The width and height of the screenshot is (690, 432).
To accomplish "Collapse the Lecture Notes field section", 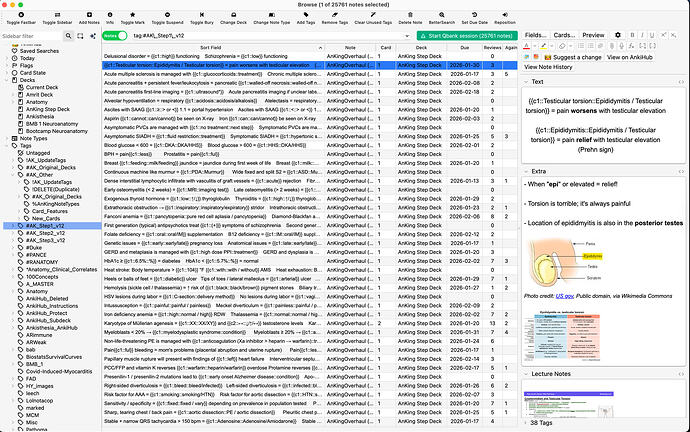I will (x=526, y=374).
